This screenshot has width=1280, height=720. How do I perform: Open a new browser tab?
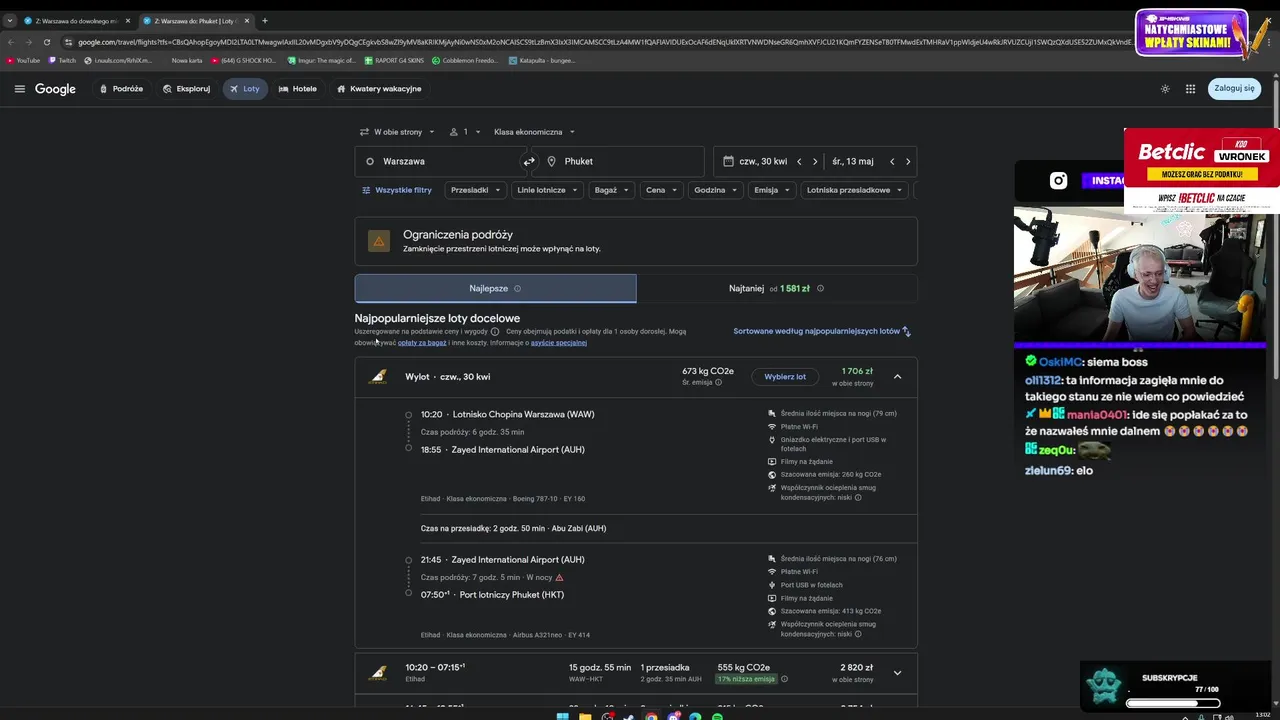pyautogui.click(x=265, y=21)
